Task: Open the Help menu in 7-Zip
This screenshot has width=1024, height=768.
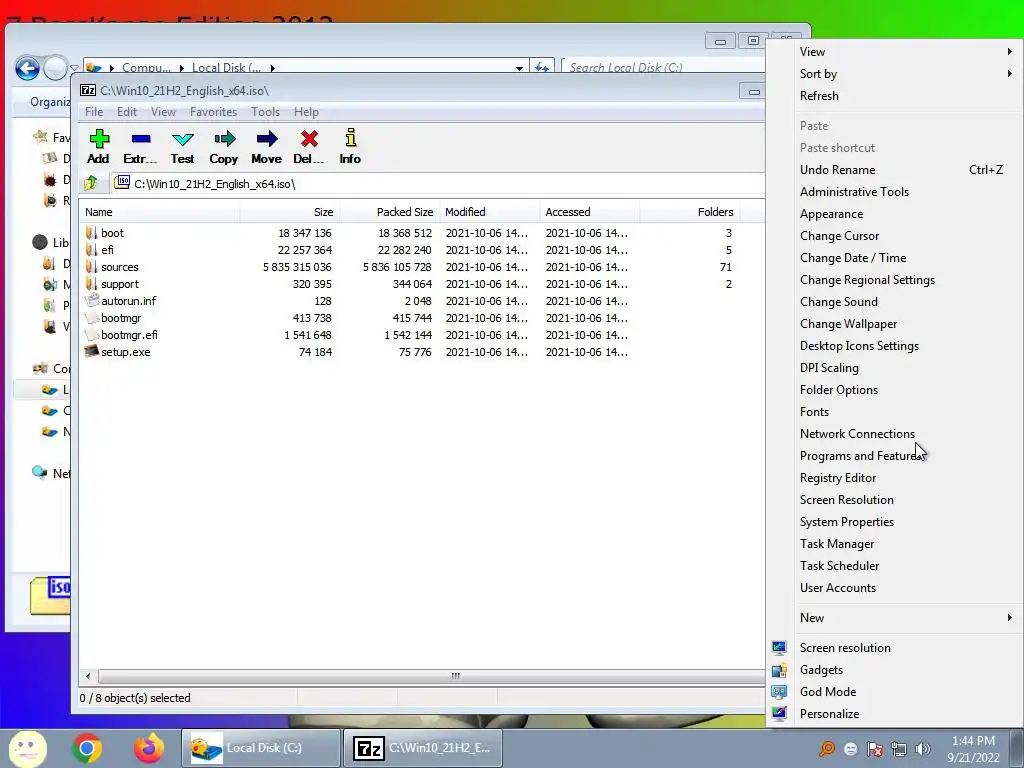Action: [306, 112]
